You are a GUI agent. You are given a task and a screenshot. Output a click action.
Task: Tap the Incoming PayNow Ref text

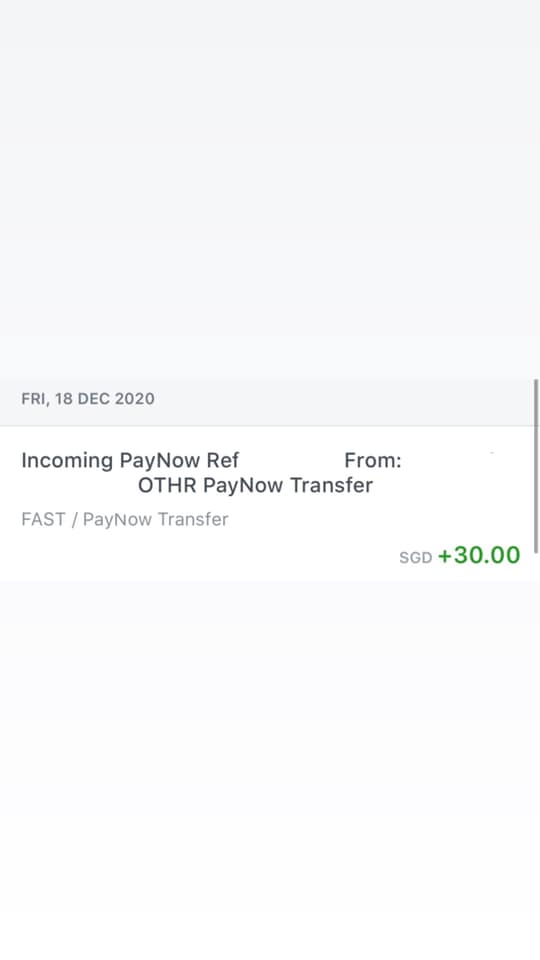[130, 460]
